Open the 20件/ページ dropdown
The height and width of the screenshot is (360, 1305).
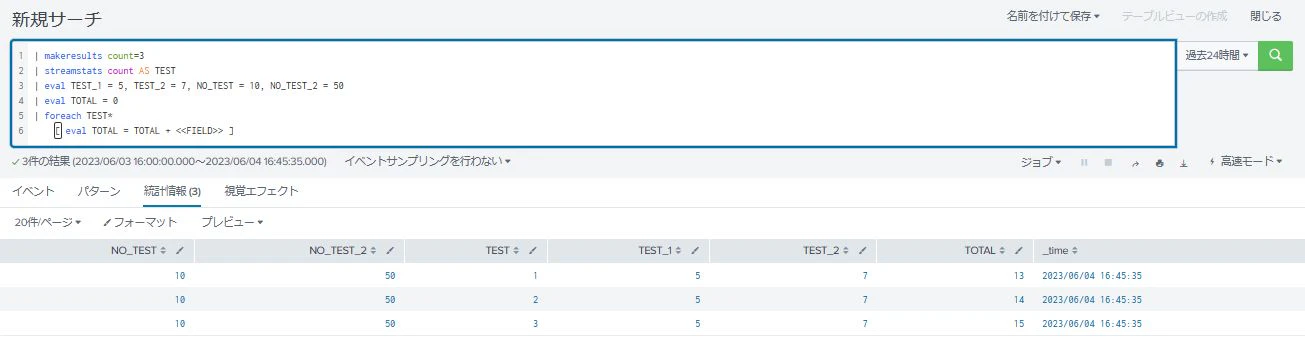[x=48, y=222]
